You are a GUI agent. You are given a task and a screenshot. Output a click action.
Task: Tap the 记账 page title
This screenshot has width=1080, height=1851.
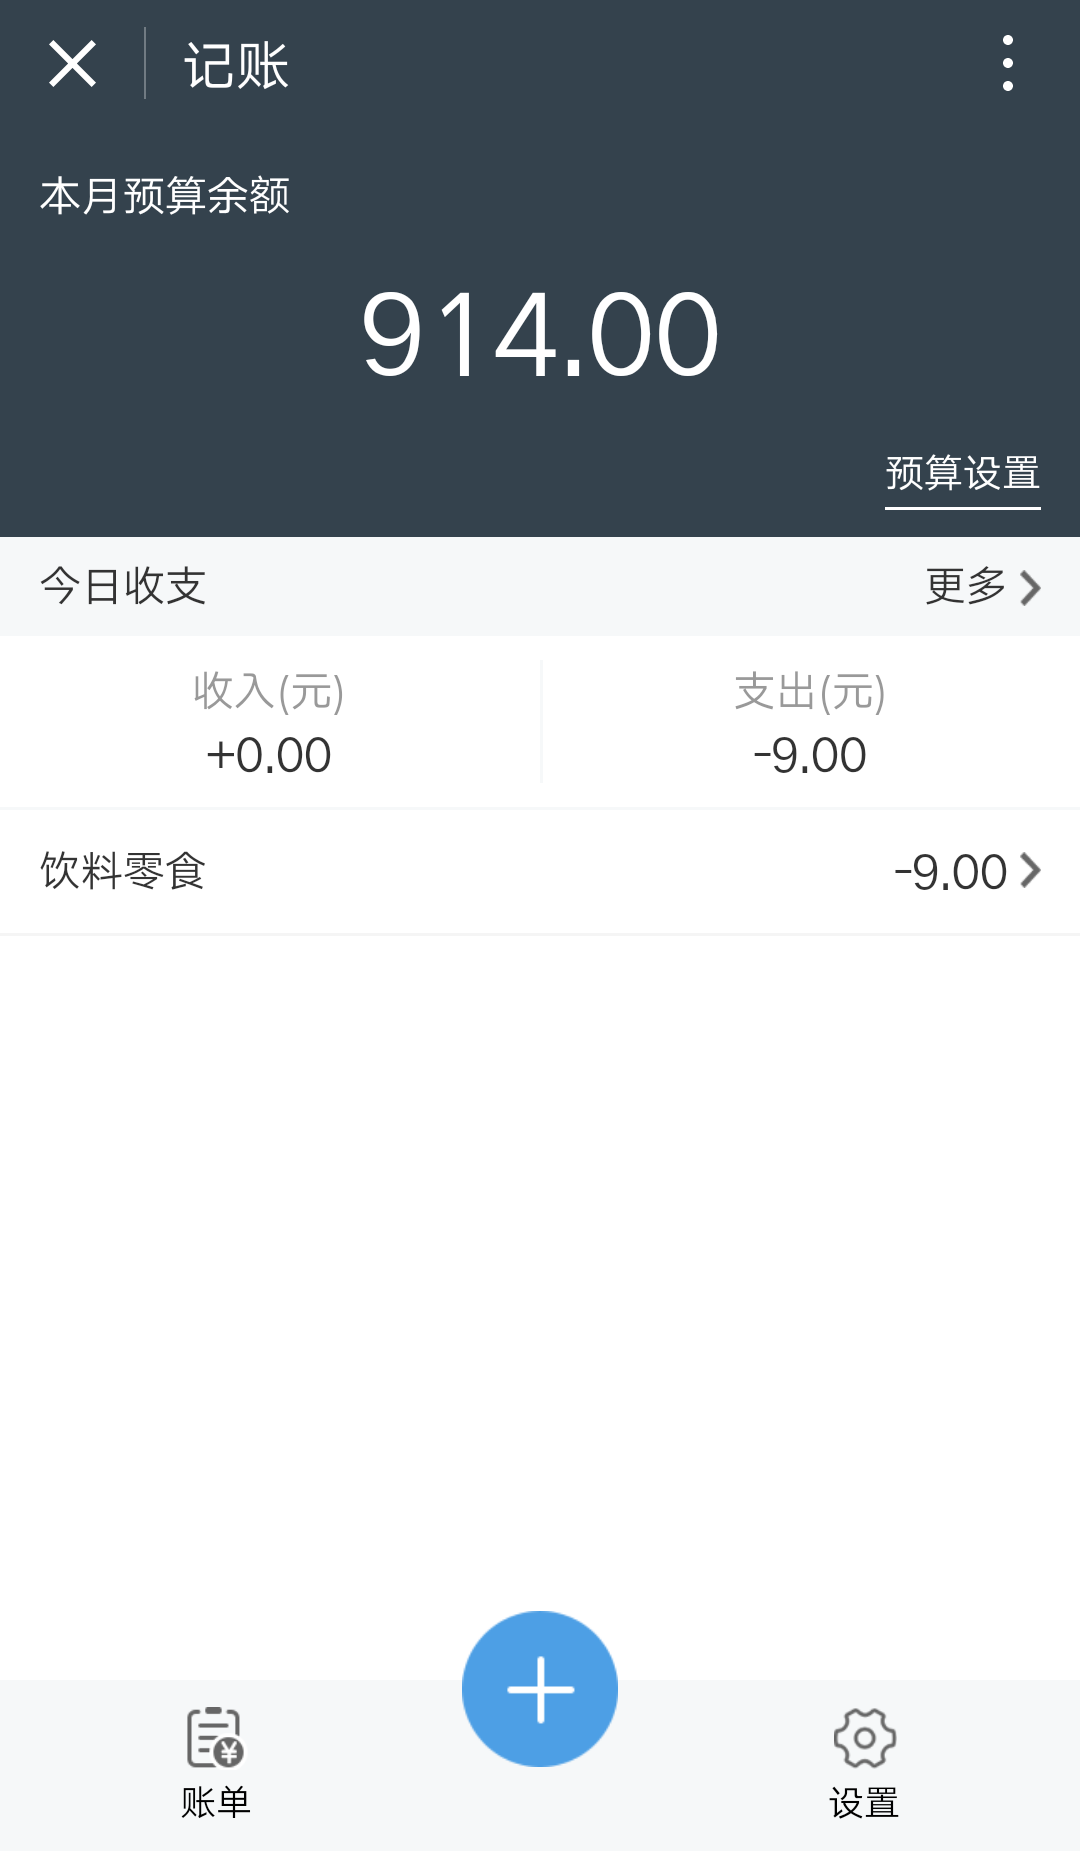click(236, 66)
